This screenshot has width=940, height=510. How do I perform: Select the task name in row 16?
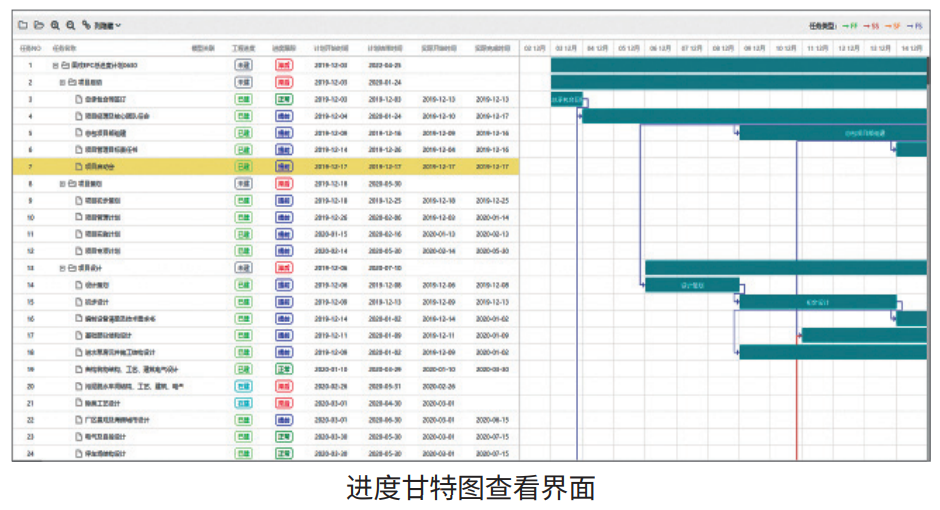[120, 319]
